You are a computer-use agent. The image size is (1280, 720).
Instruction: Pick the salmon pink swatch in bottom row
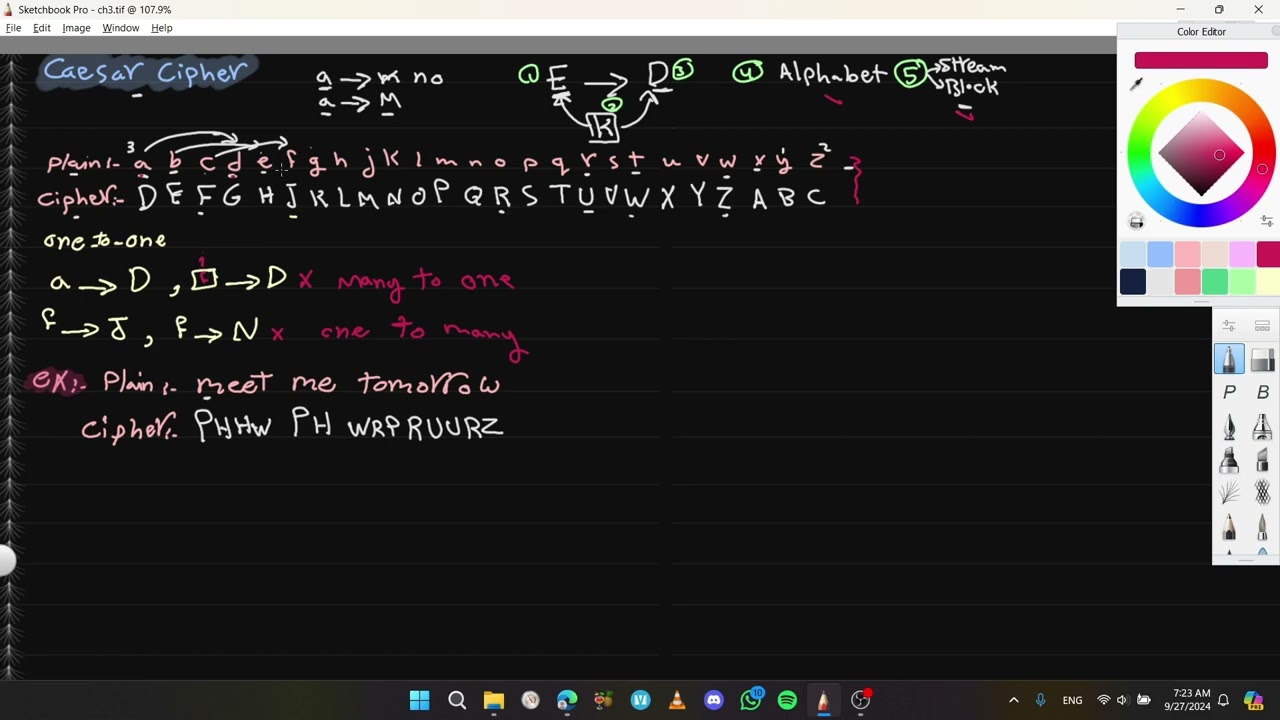point(1187,282)
